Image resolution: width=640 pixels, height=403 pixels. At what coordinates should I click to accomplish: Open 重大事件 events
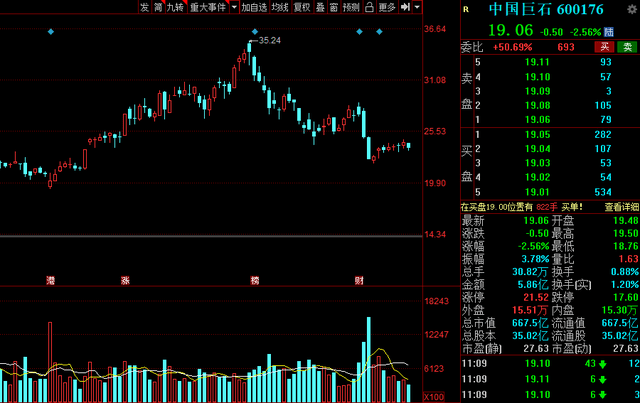click(x=208, y=7)
